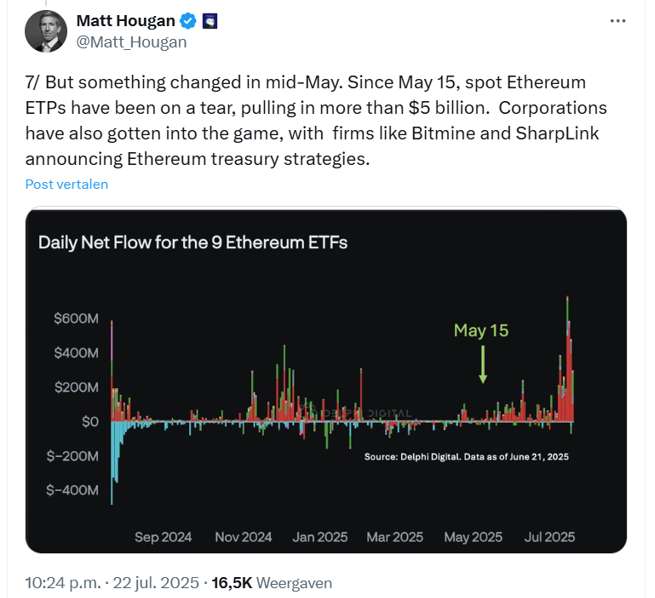The height and width of the screenshot is (598, 655).
Task: Click the 'Sep 2024' axis label
Action: [x=163, y=537]
